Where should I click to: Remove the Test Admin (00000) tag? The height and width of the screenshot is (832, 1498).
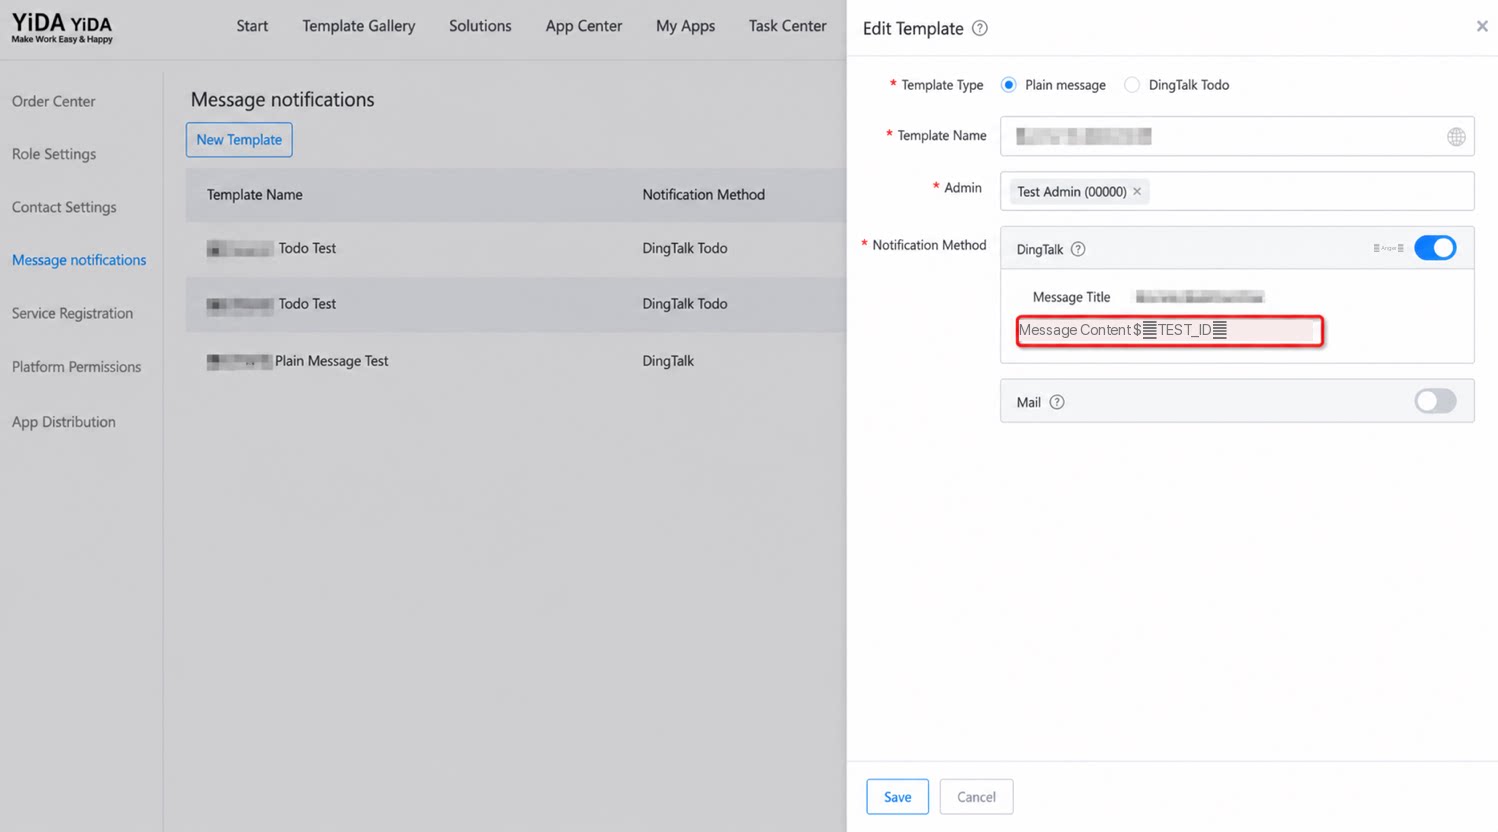pos(1137,191)
